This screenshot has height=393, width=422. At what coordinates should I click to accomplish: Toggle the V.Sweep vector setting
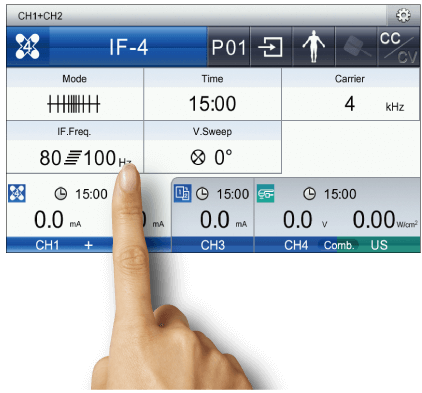[x=213, y=147]
